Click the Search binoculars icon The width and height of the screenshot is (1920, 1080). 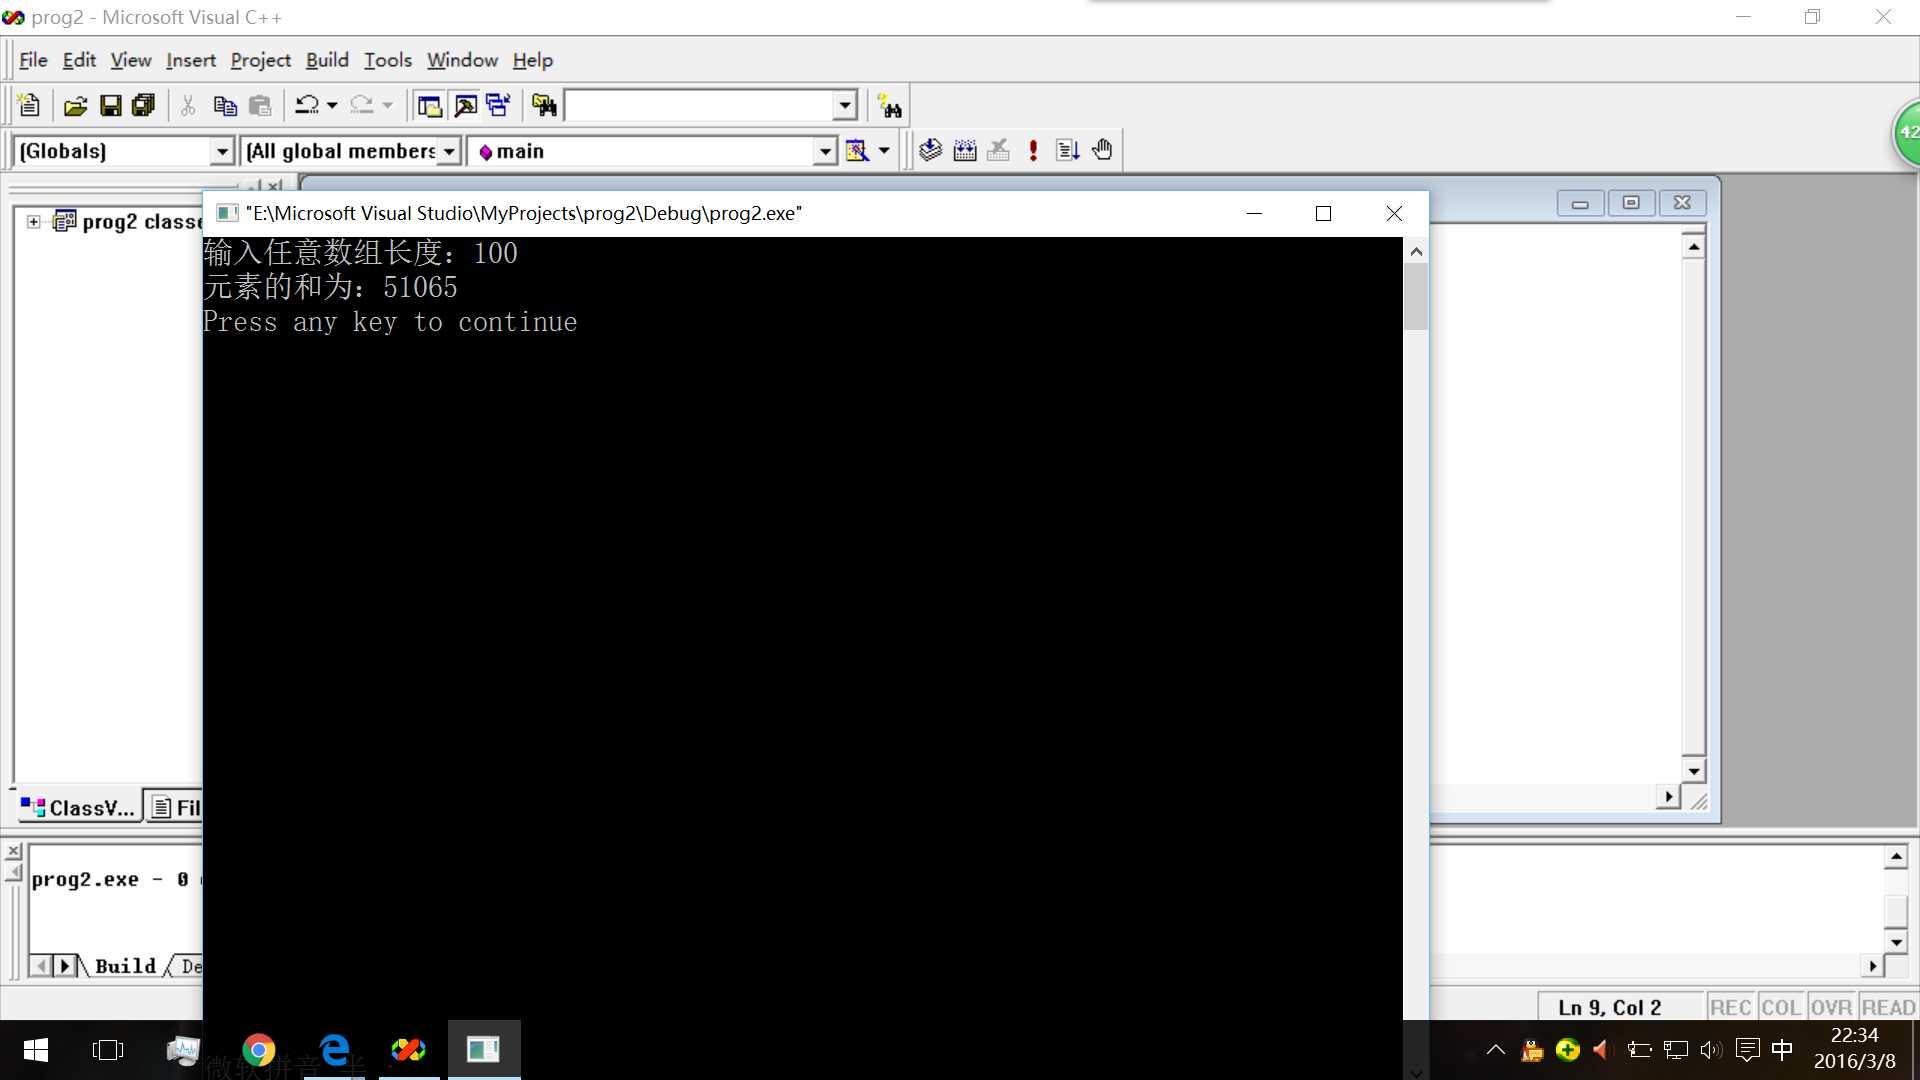coord(889,105)
